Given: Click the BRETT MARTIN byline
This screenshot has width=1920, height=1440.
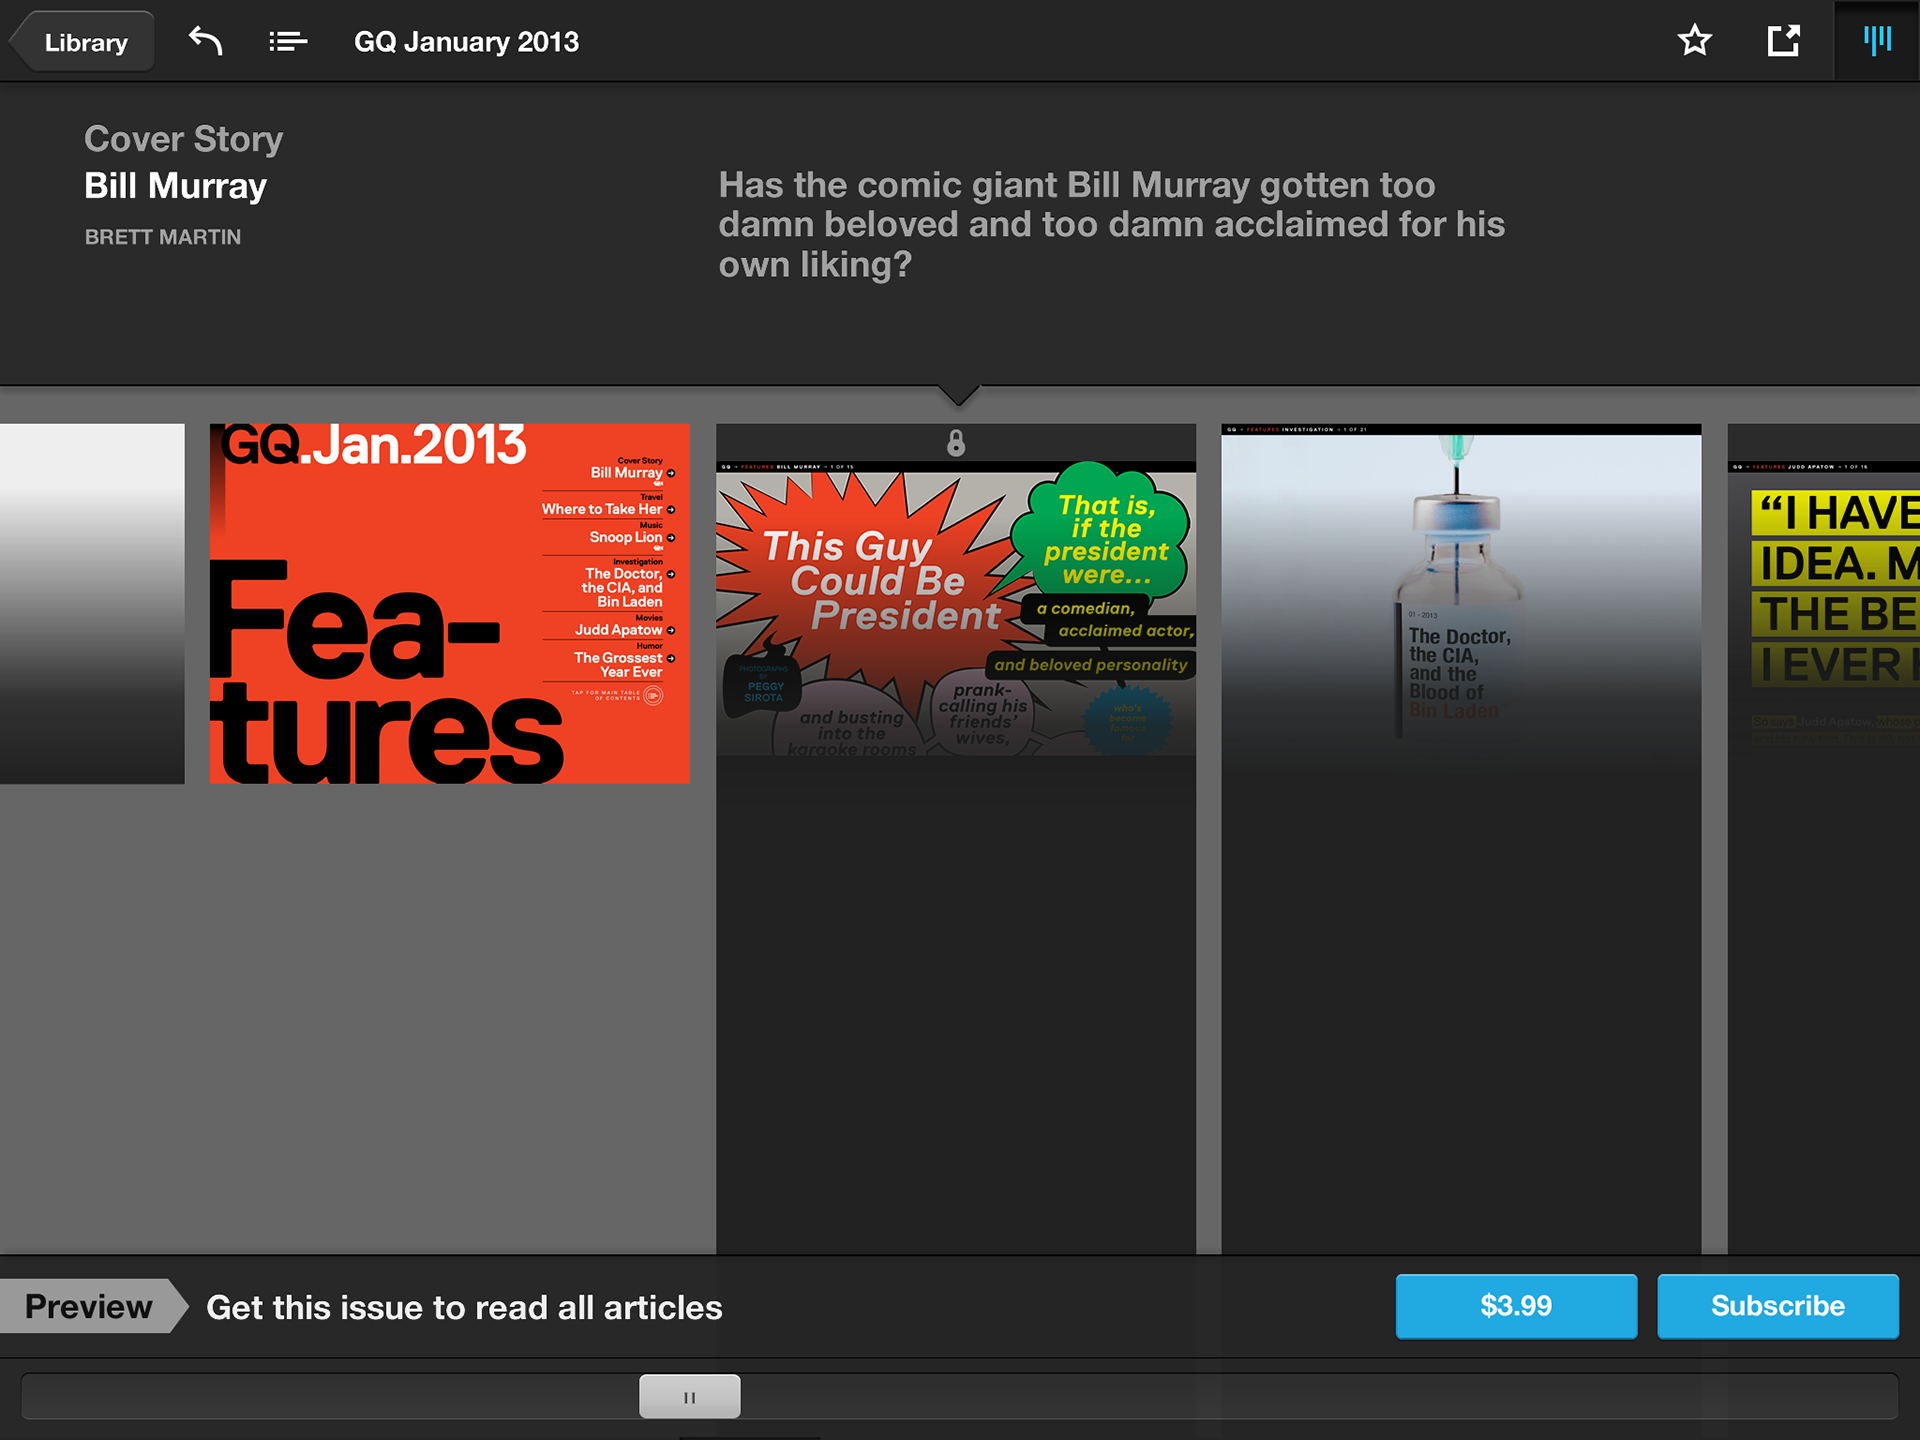Looking at the screenshot, I should click(x=162, y=237).
